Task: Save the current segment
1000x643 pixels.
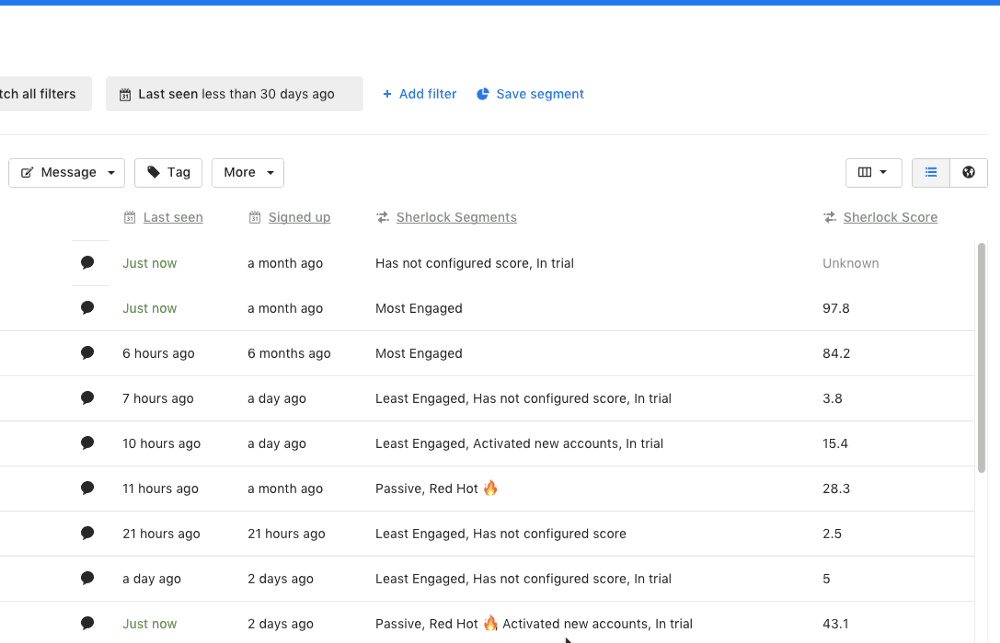Action: pyautogui.click(x=530, y=93)
